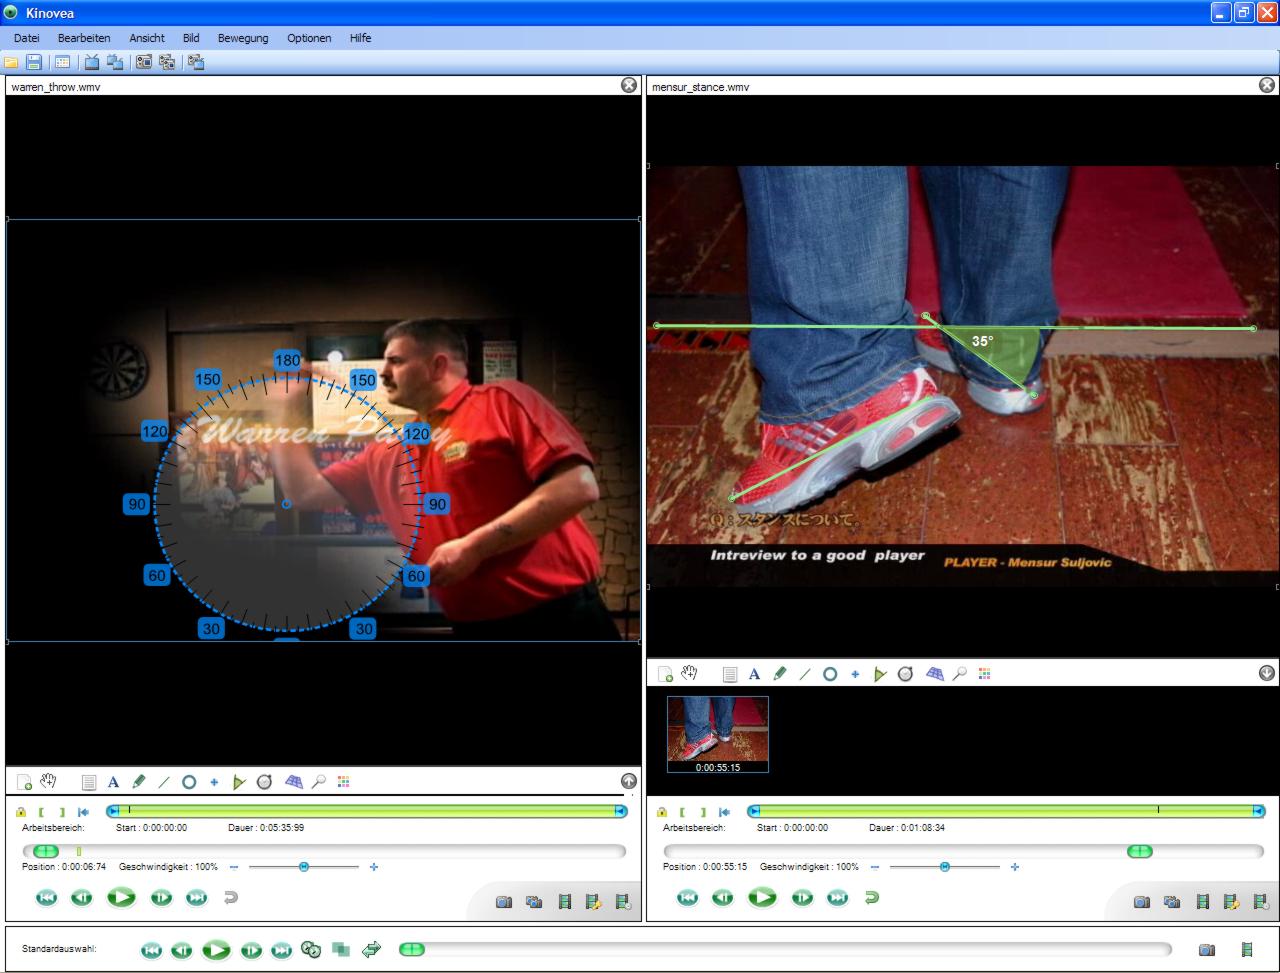Viewport: 1280px width, 973px height.
Task: Select the Circle tool in left player
Action: point(188,782)
